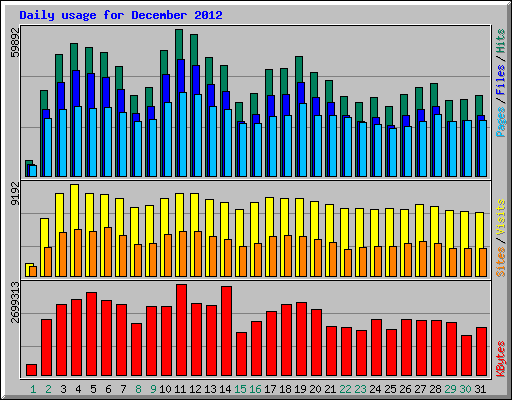Select day 7 on the date axis

(x=123, y=389)
